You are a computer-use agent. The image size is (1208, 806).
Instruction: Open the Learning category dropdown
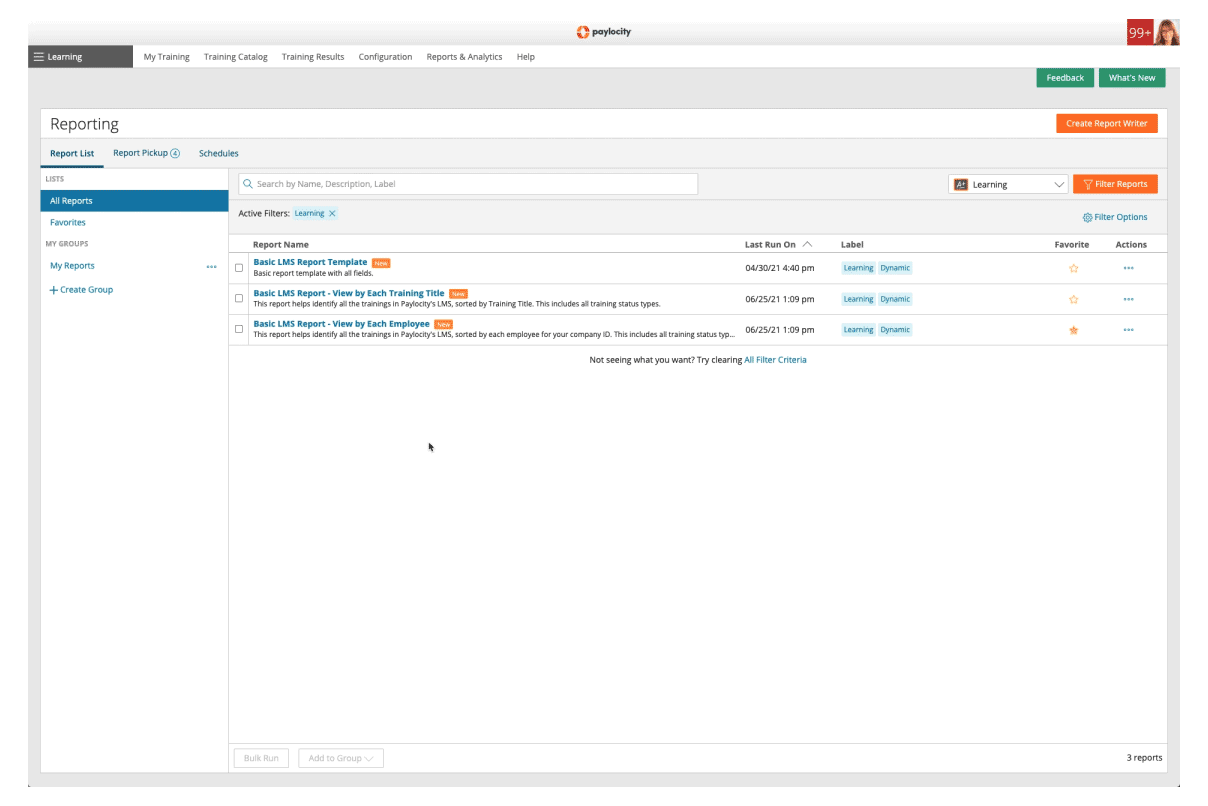click(x=1008, y=185)
